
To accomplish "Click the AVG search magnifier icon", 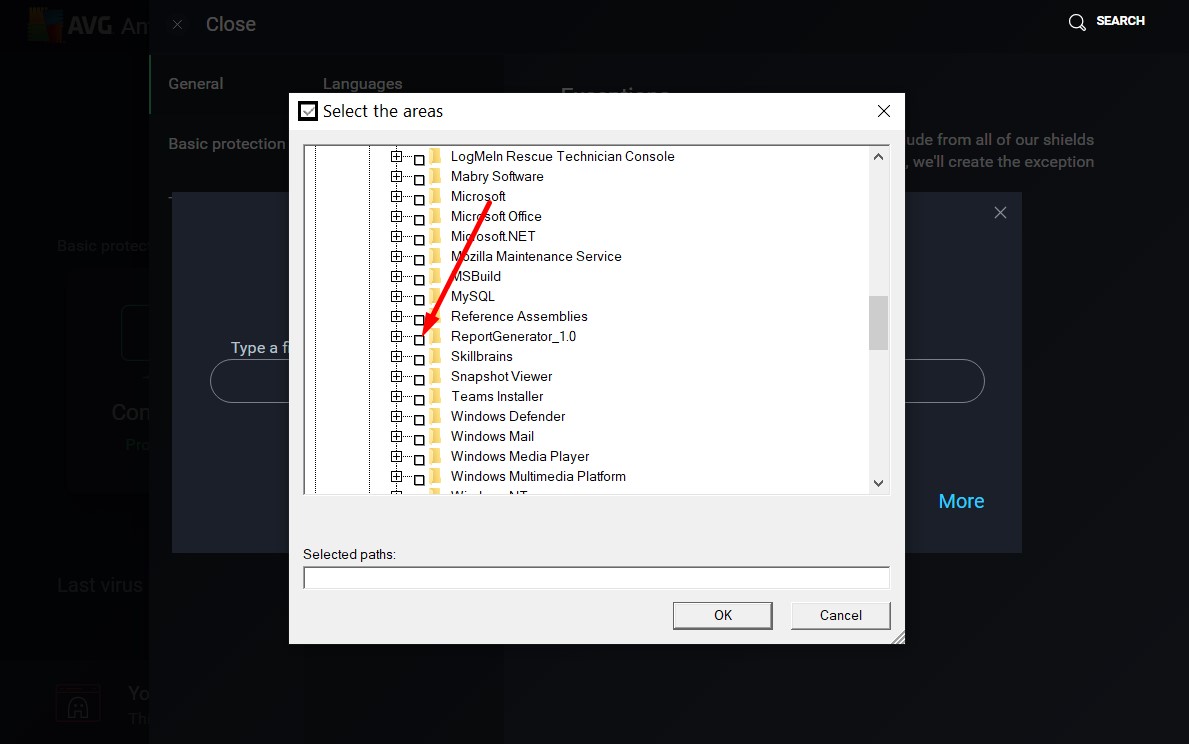I will point(1077,22).
